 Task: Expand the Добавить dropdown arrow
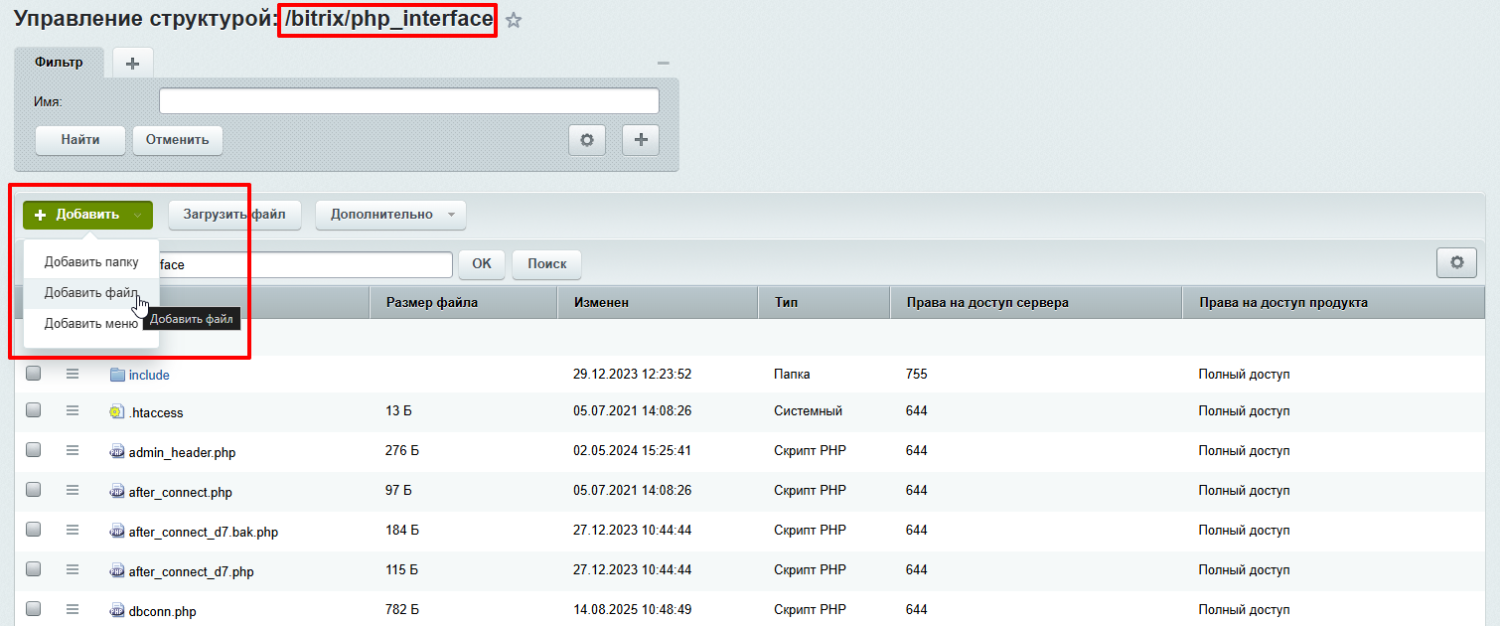click(x=138, y=215)
